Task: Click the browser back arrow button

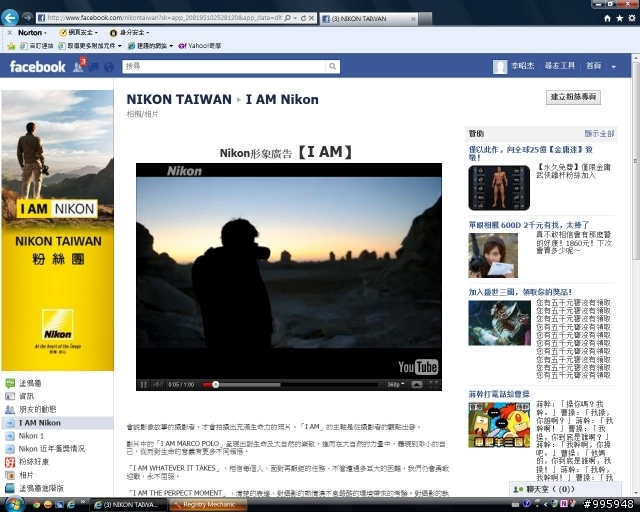Action: [10, 18]
